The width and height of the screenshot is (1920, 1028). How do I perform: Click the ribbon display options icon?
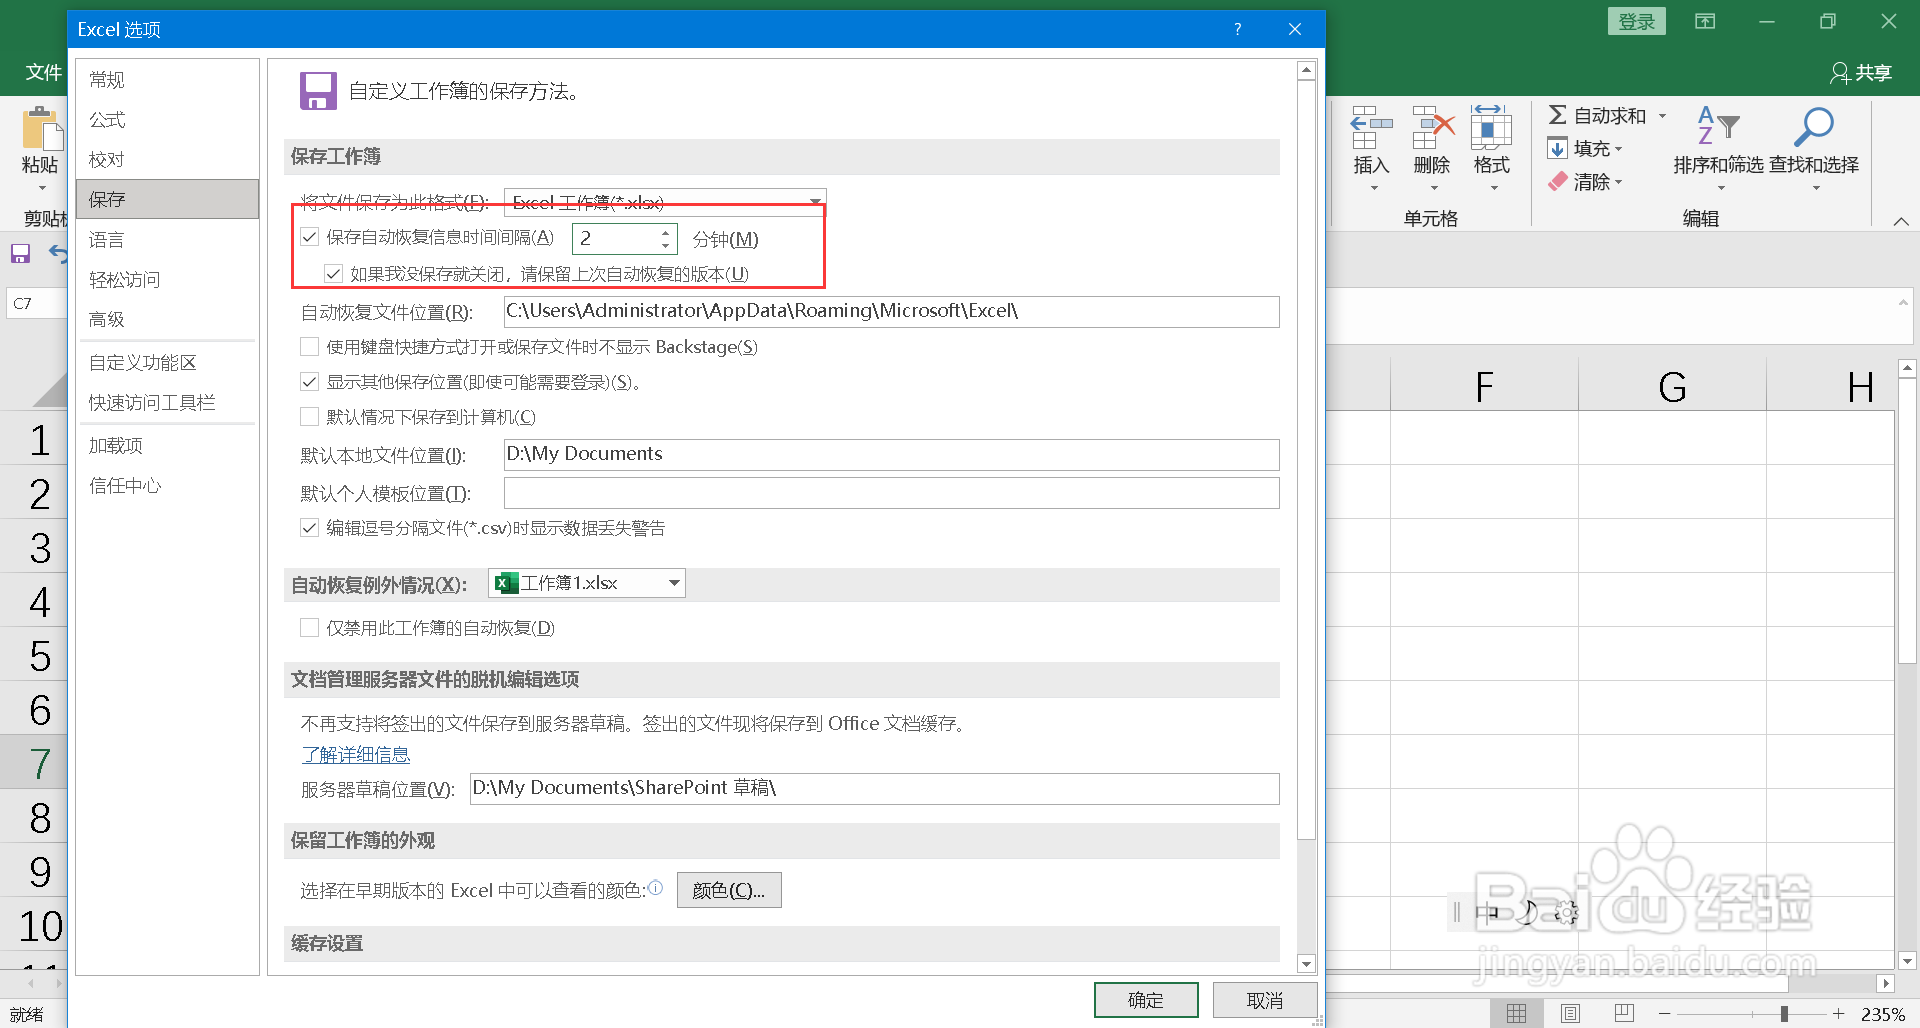(1705, 21)
